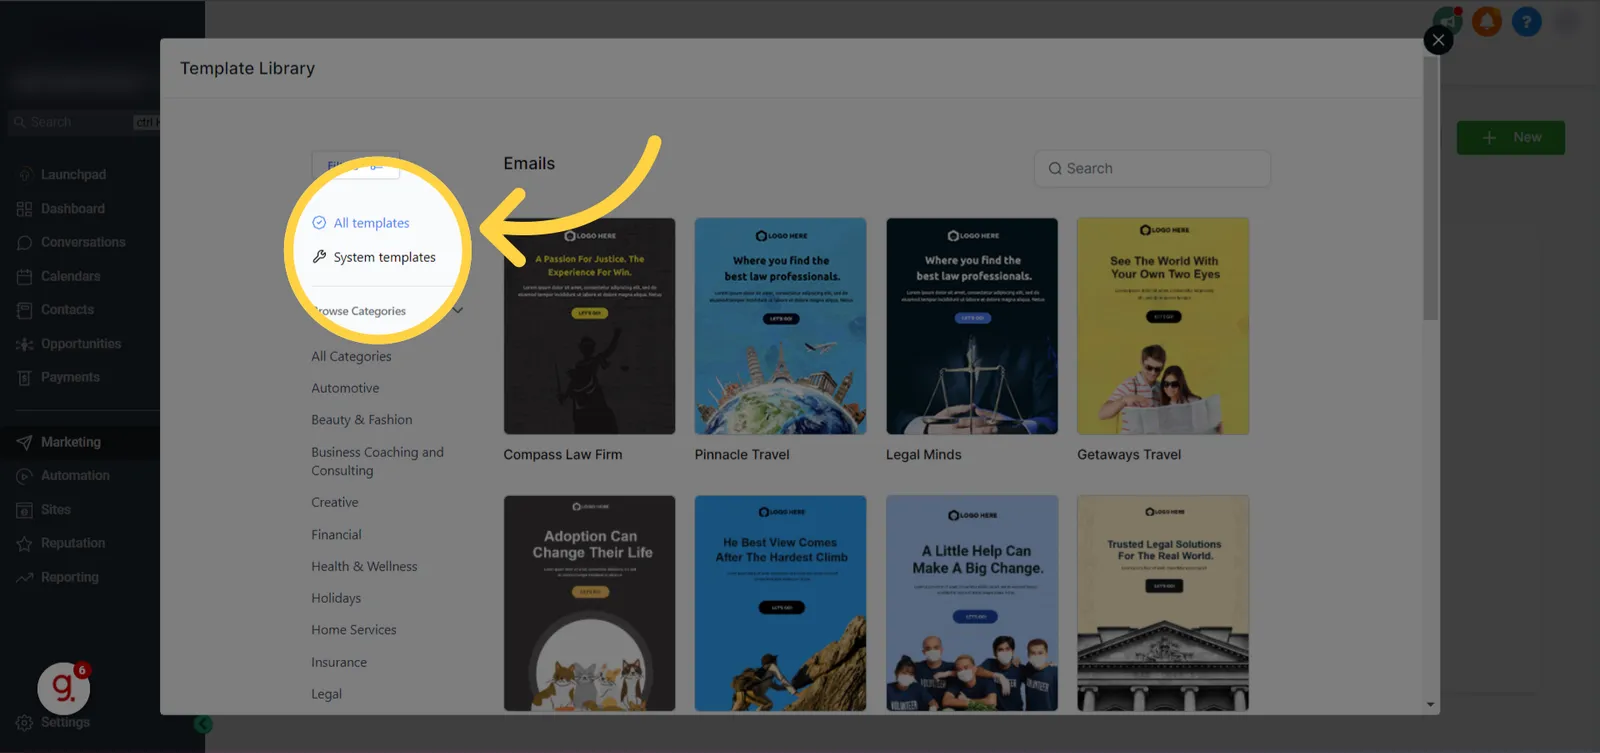Screen dimensions: 1600x753
Task: Open the Conversations chat icon
Action: [25, 243]
